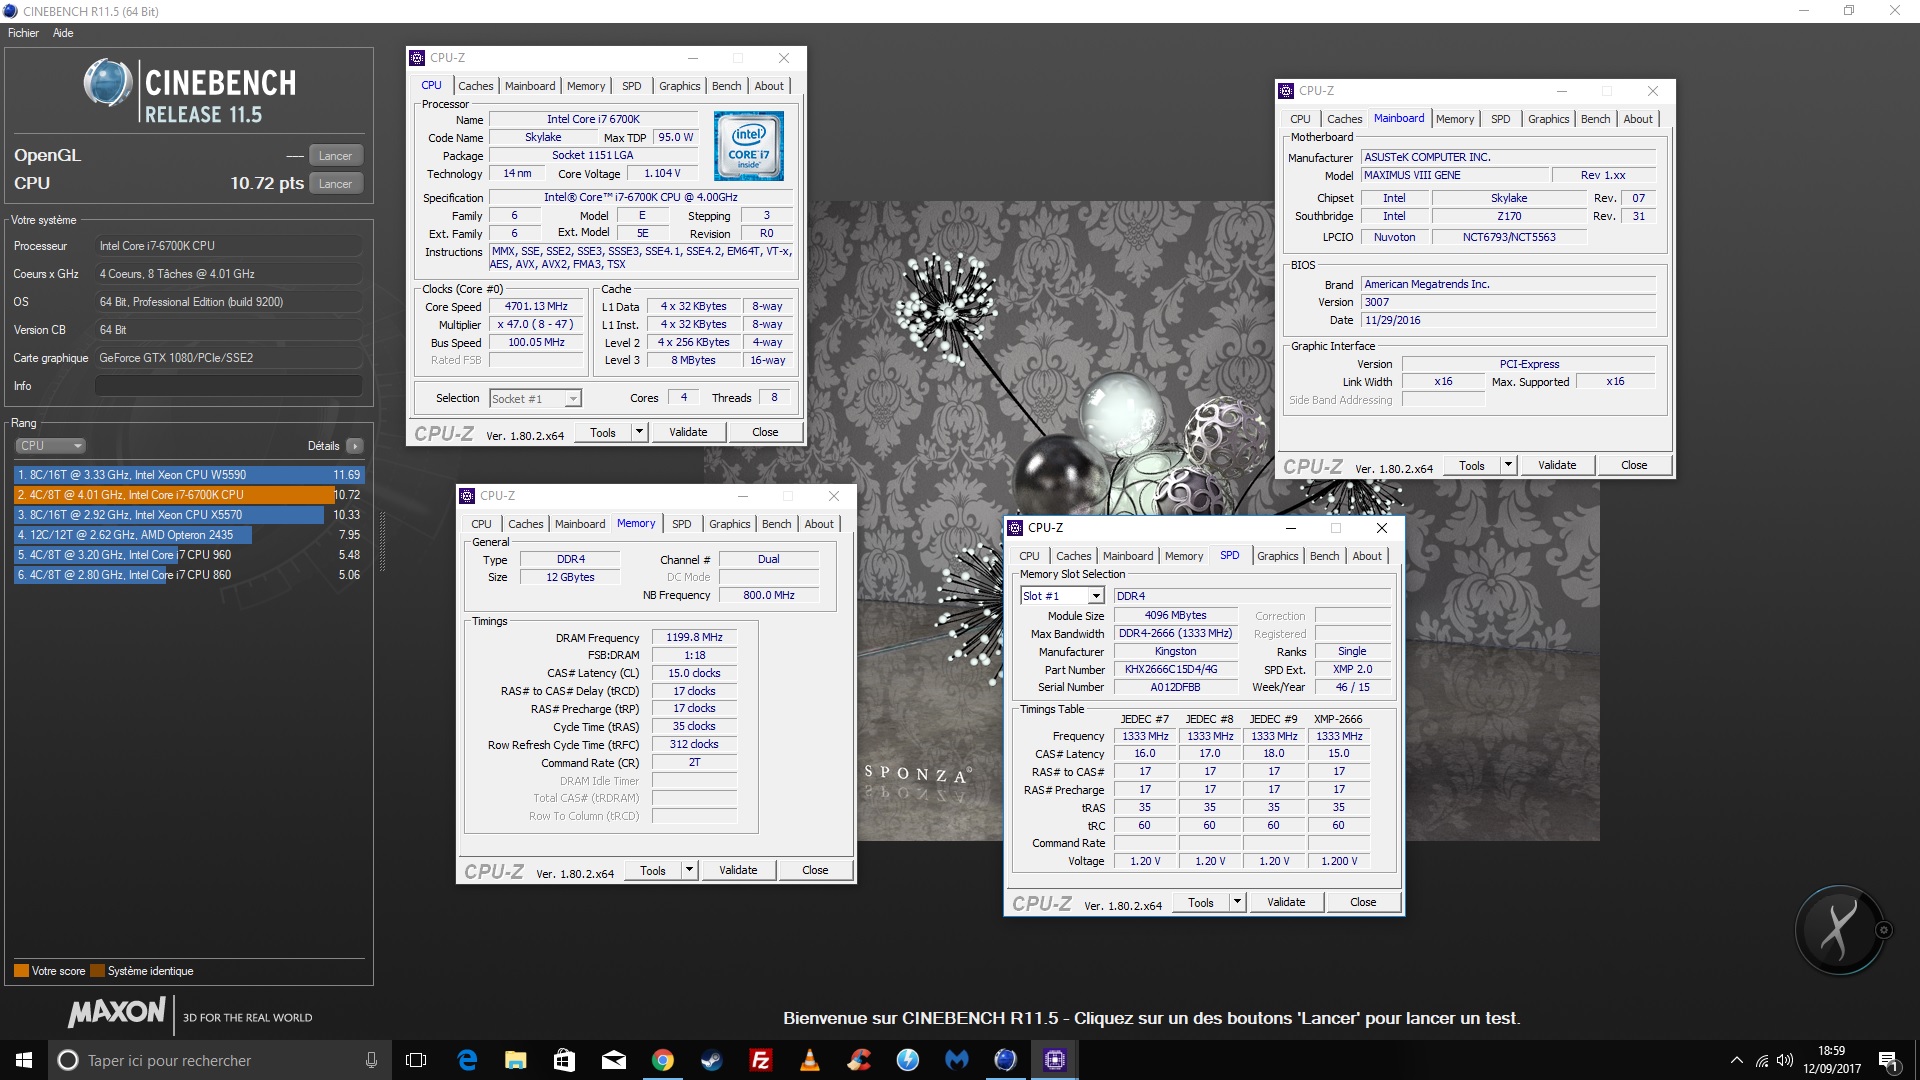Open Tools dropdown arrow in SPD window
Image resolution: width=1920 pixels, height=1080 pixels.
[x=1237, y=902]
